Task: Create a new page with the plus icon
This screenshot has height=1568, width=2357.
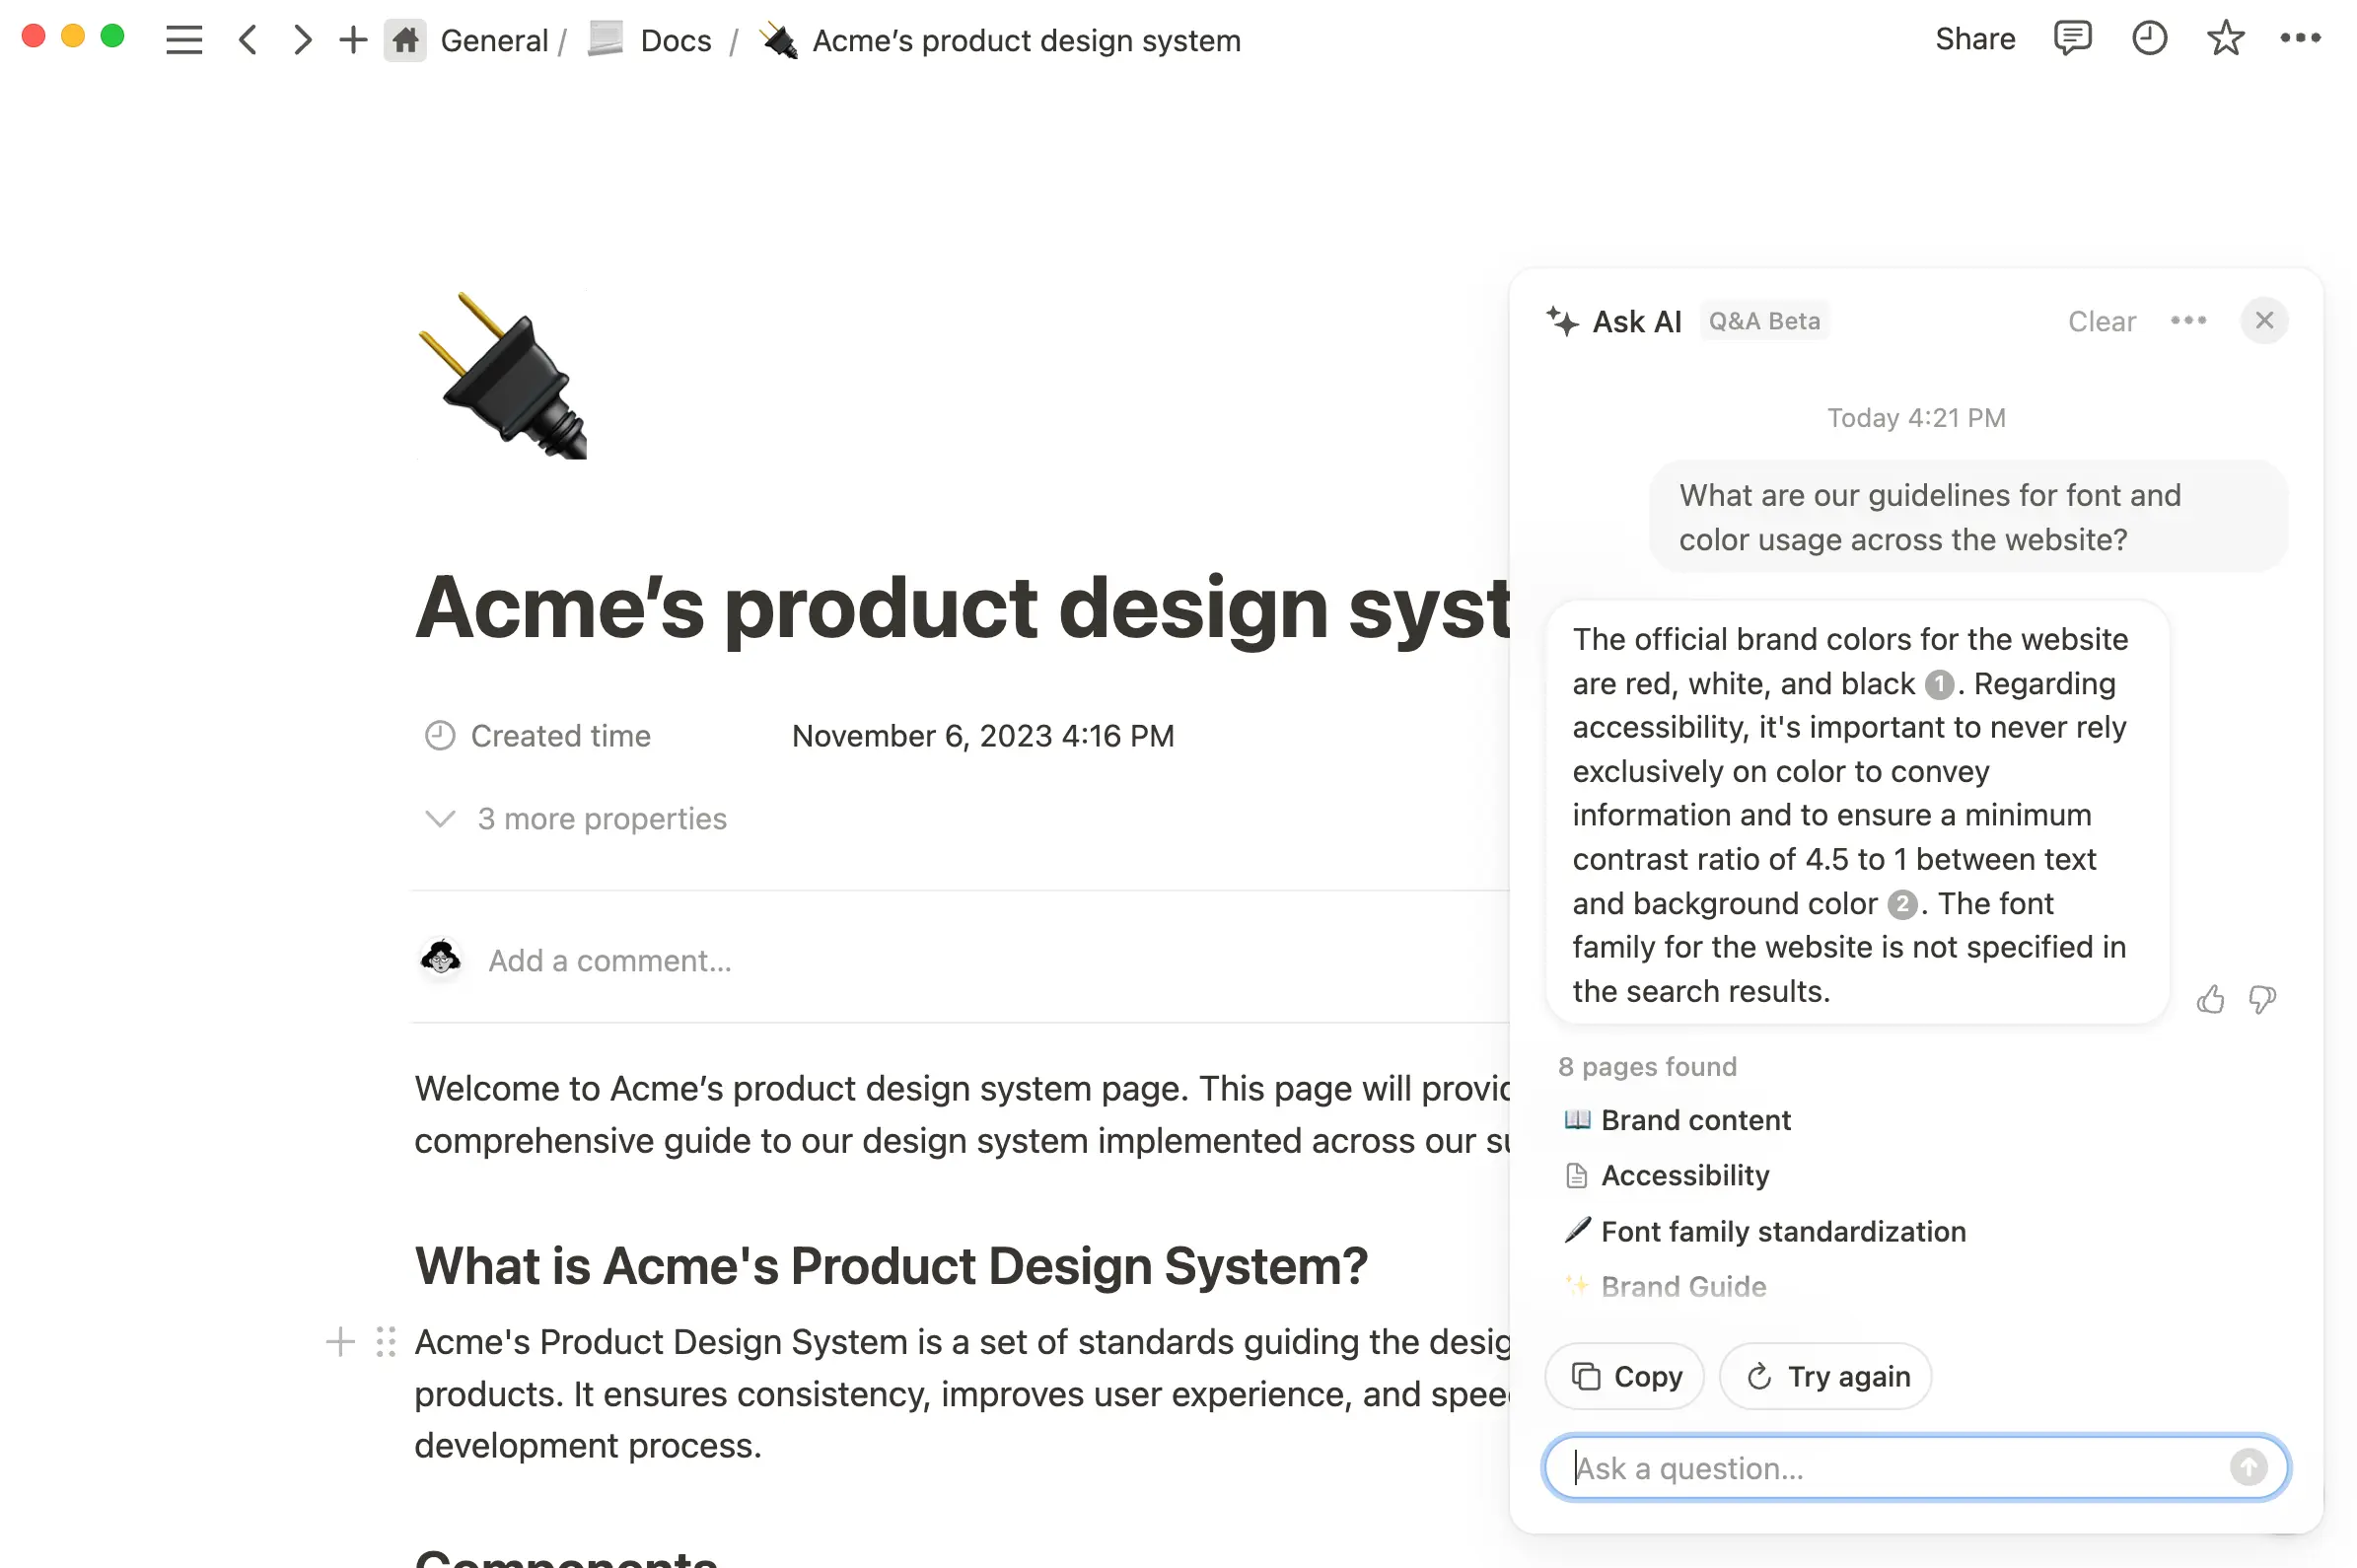Action: tap(352, 39)
